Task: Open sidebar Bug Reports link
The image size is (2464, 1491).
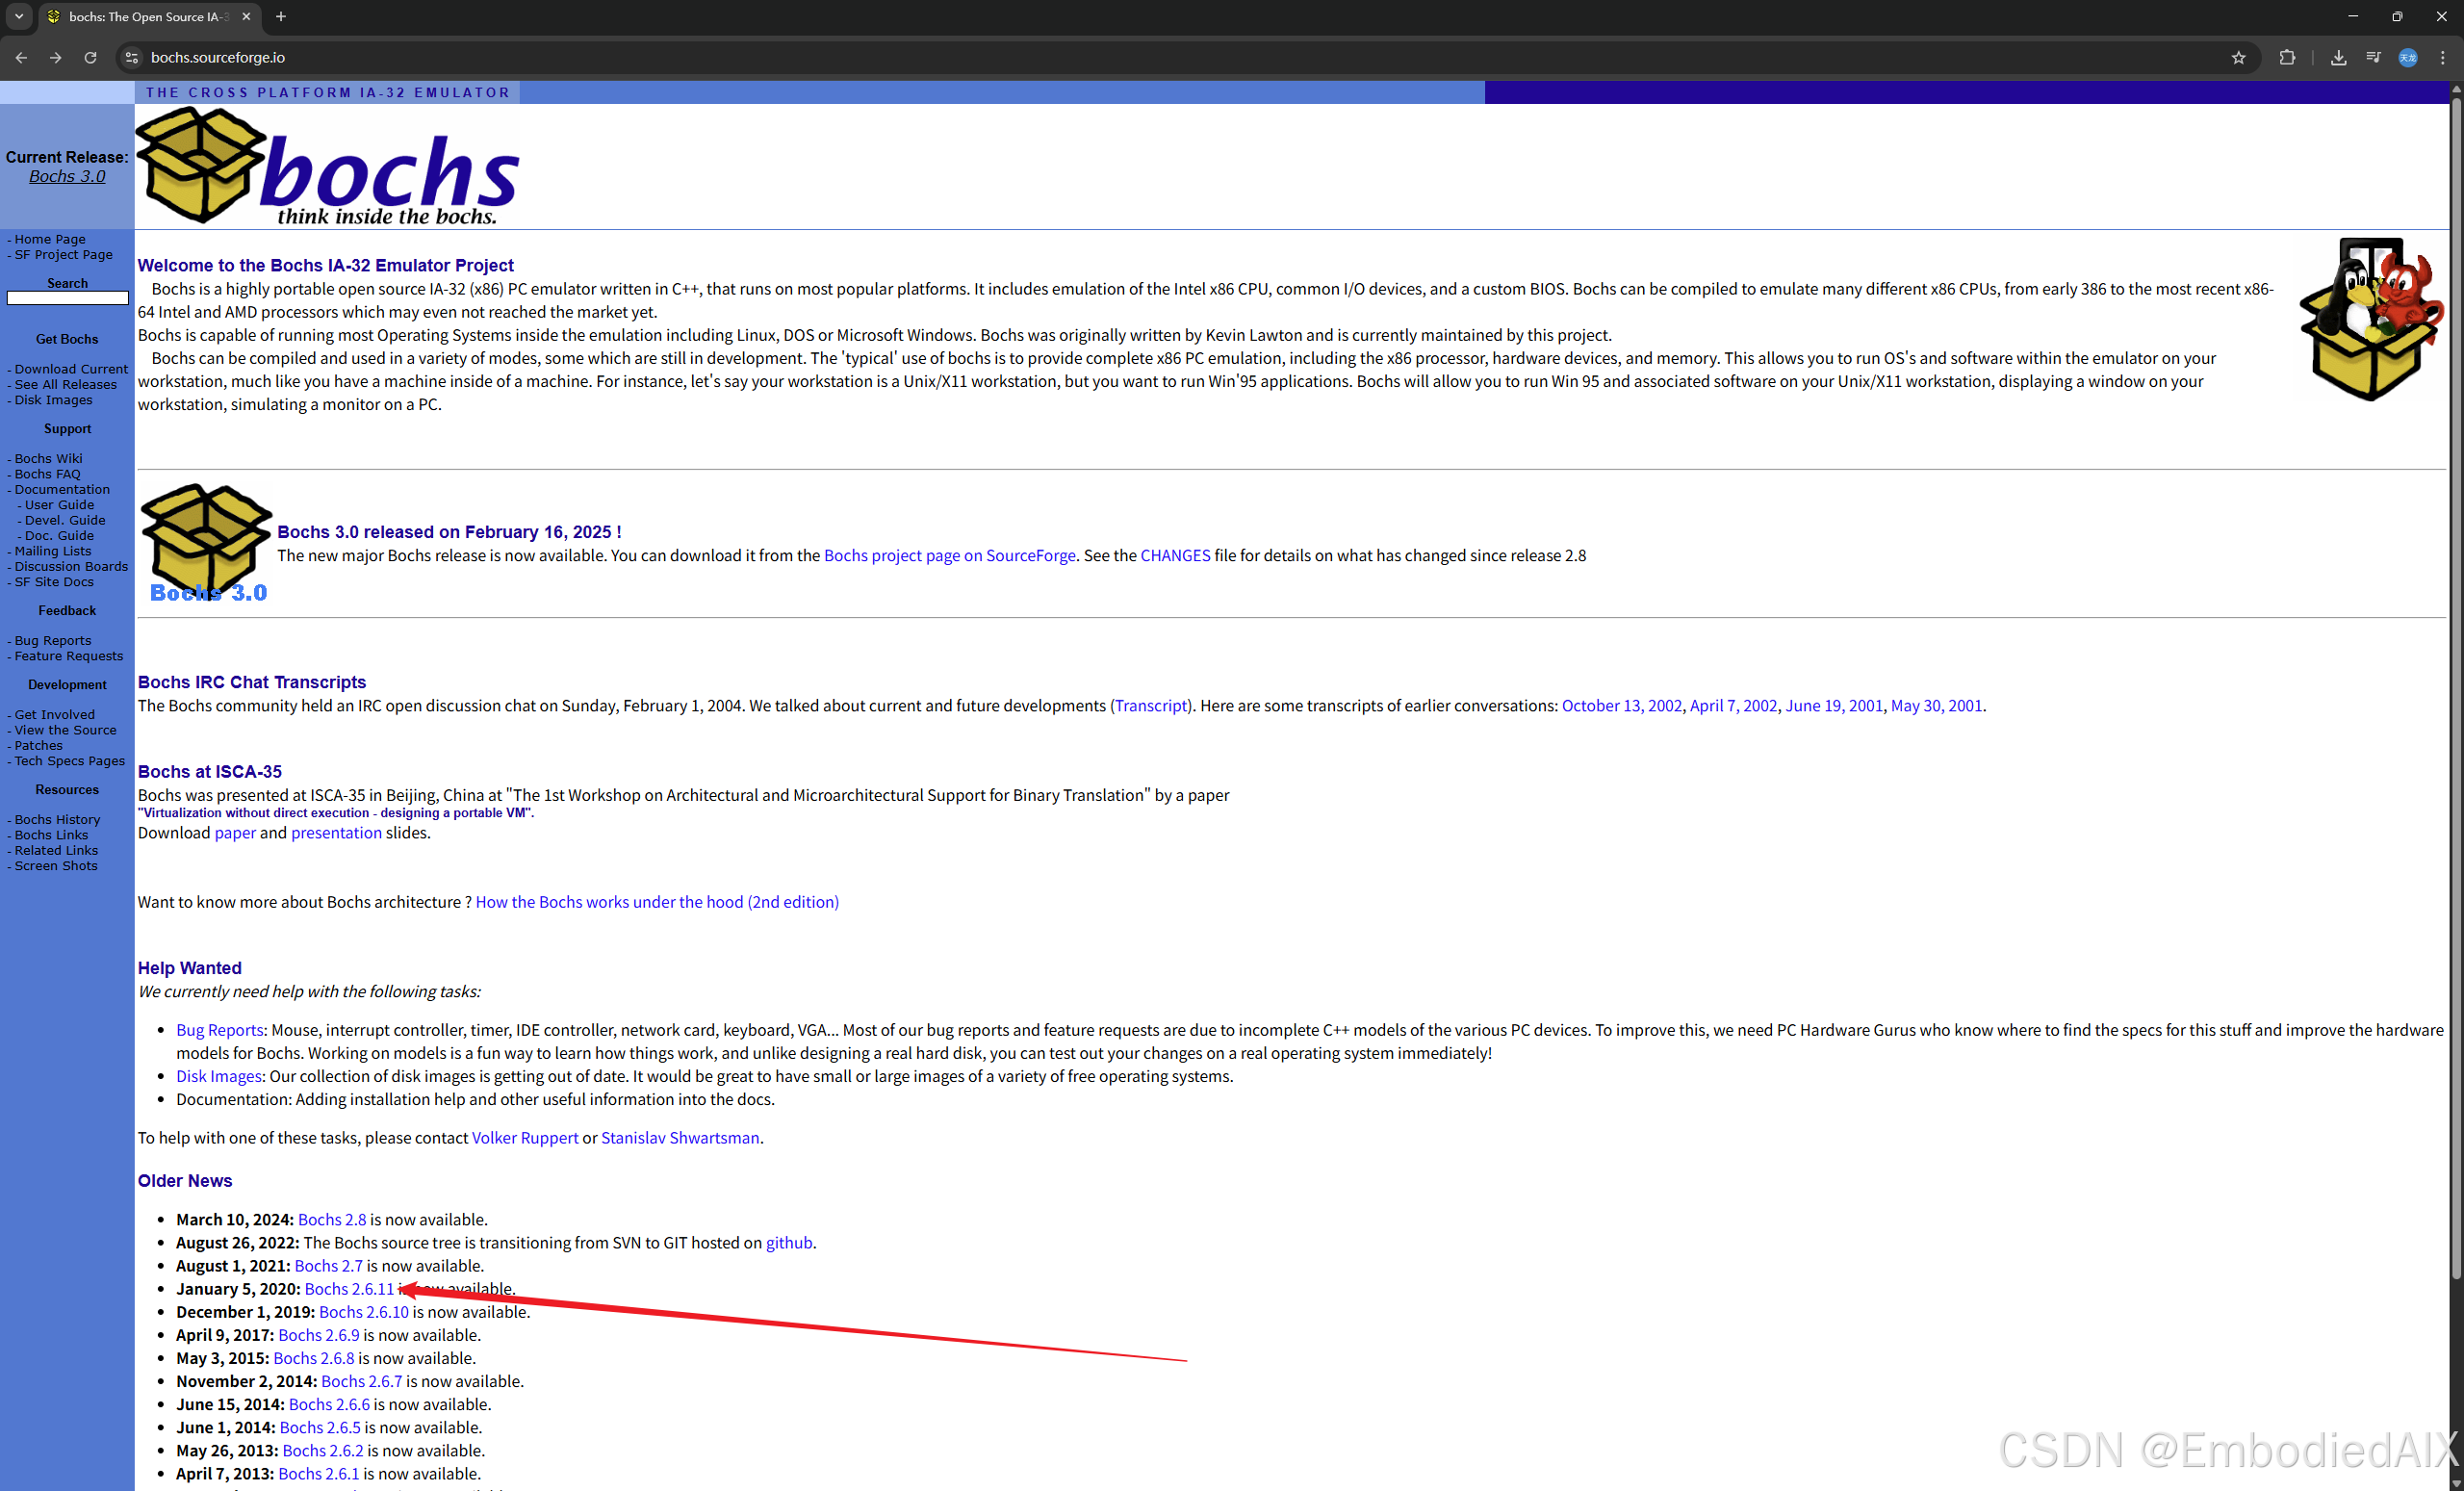Action: [52, 641]
